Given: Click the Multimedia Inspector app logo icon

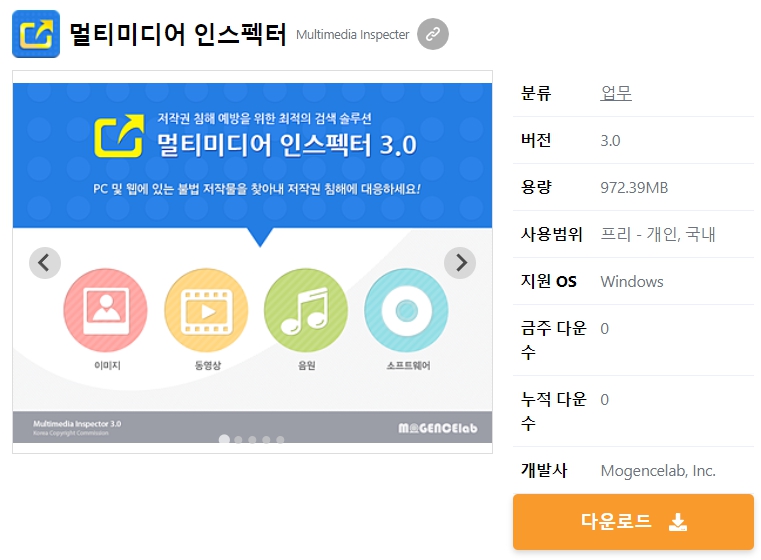Looking at the screenshot, I should point(36,34).
